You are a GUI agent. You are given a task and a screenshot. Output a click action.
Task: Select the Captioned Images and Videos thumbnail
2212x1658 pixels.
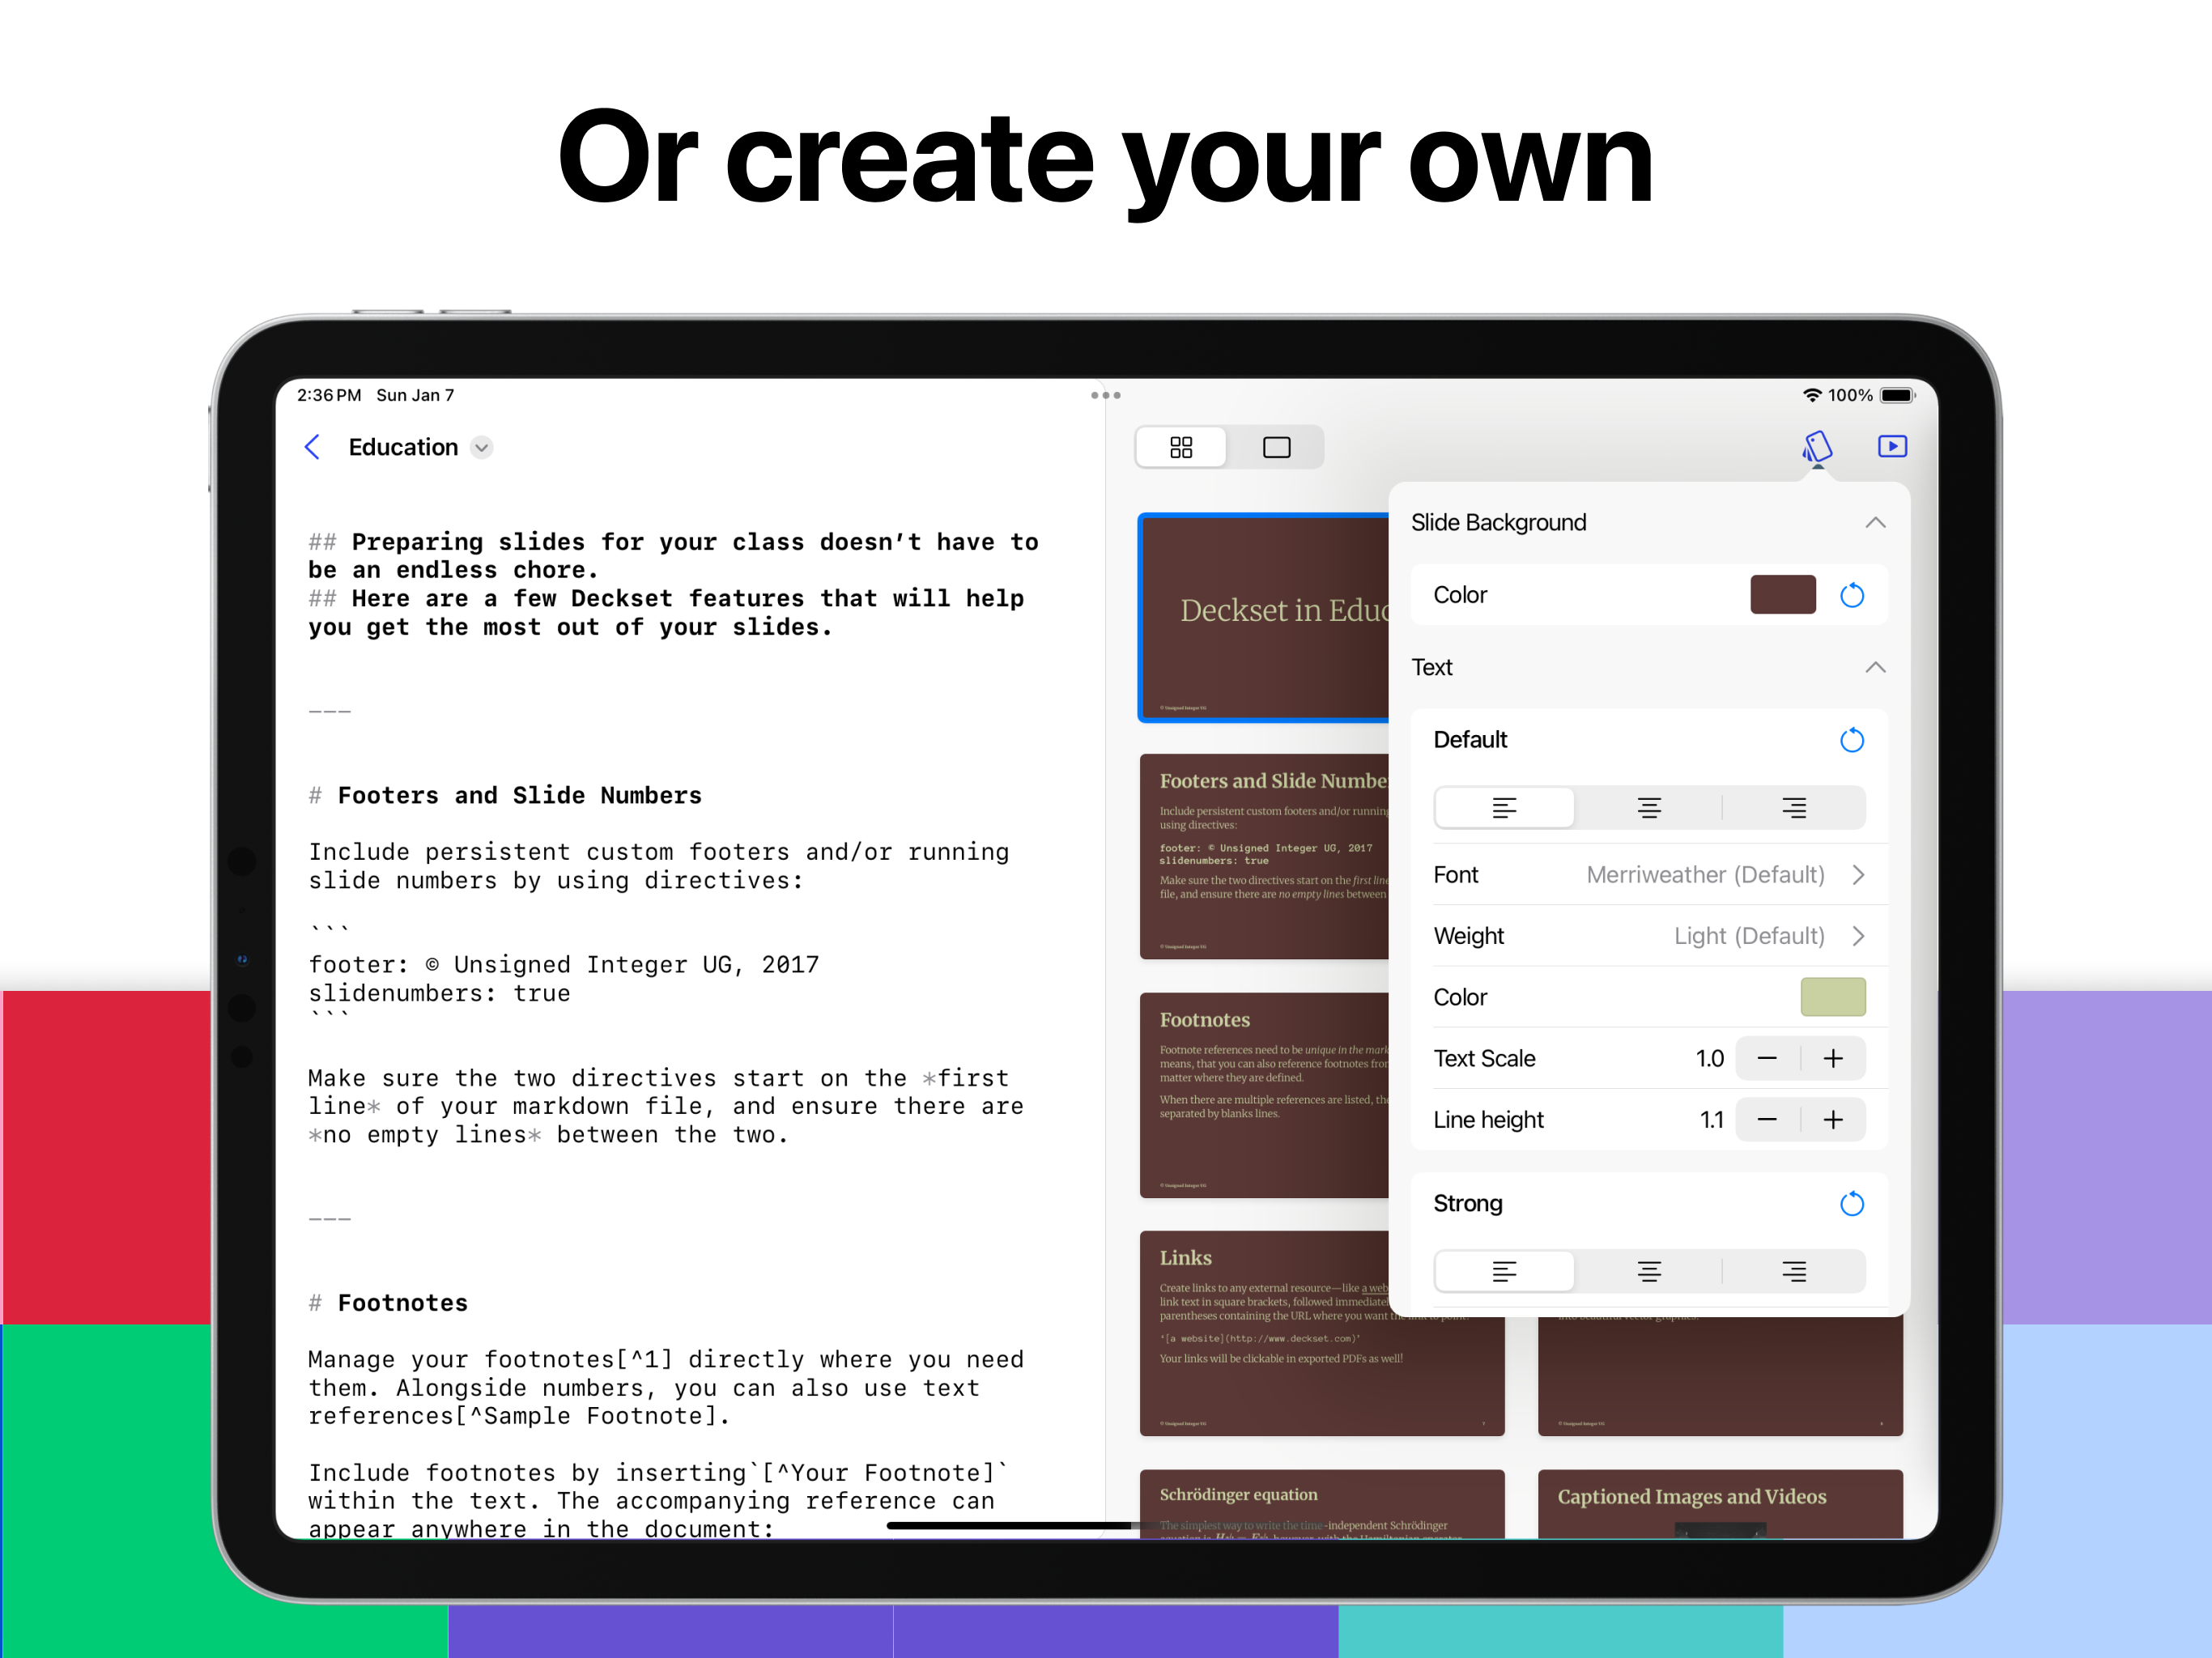click(1720, 1504)
